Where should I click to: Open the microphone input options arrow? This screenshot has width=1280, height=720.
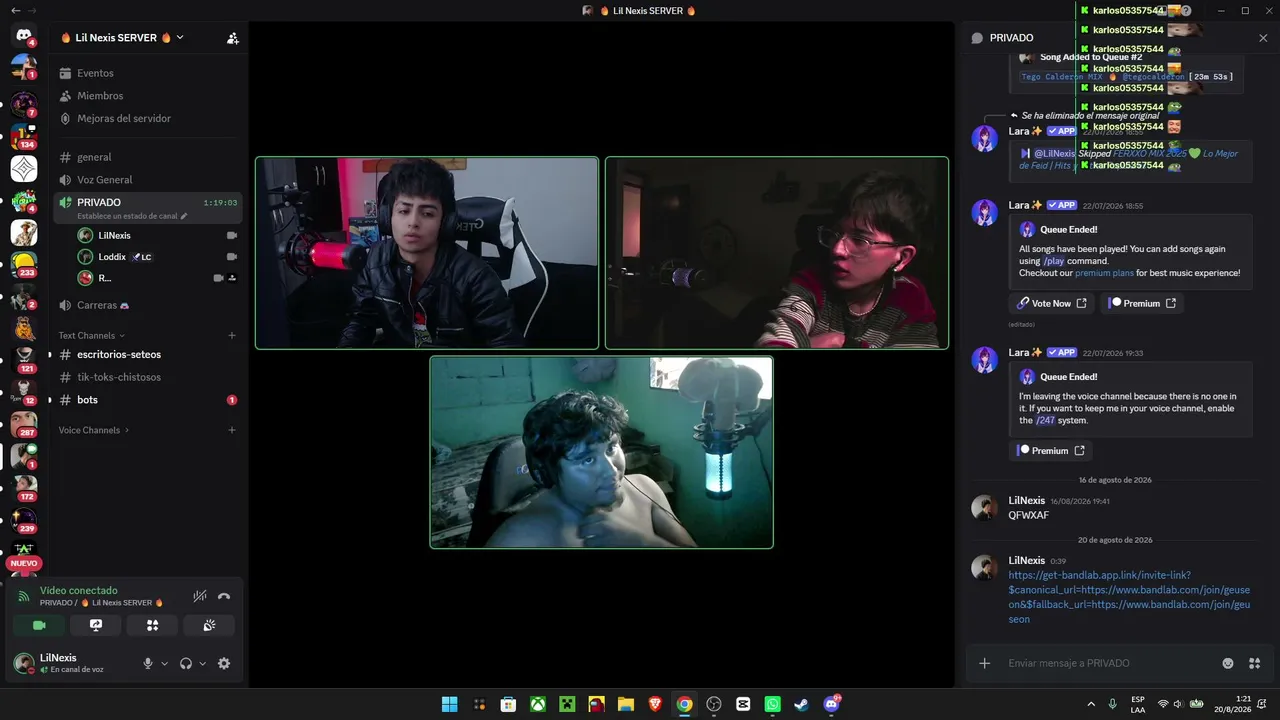click(165, 663)
